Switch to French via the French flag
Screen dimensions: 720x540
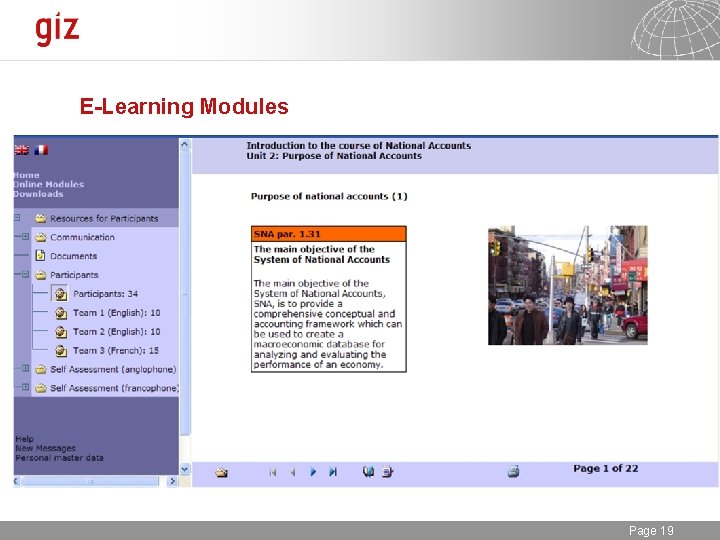(41, 150)
